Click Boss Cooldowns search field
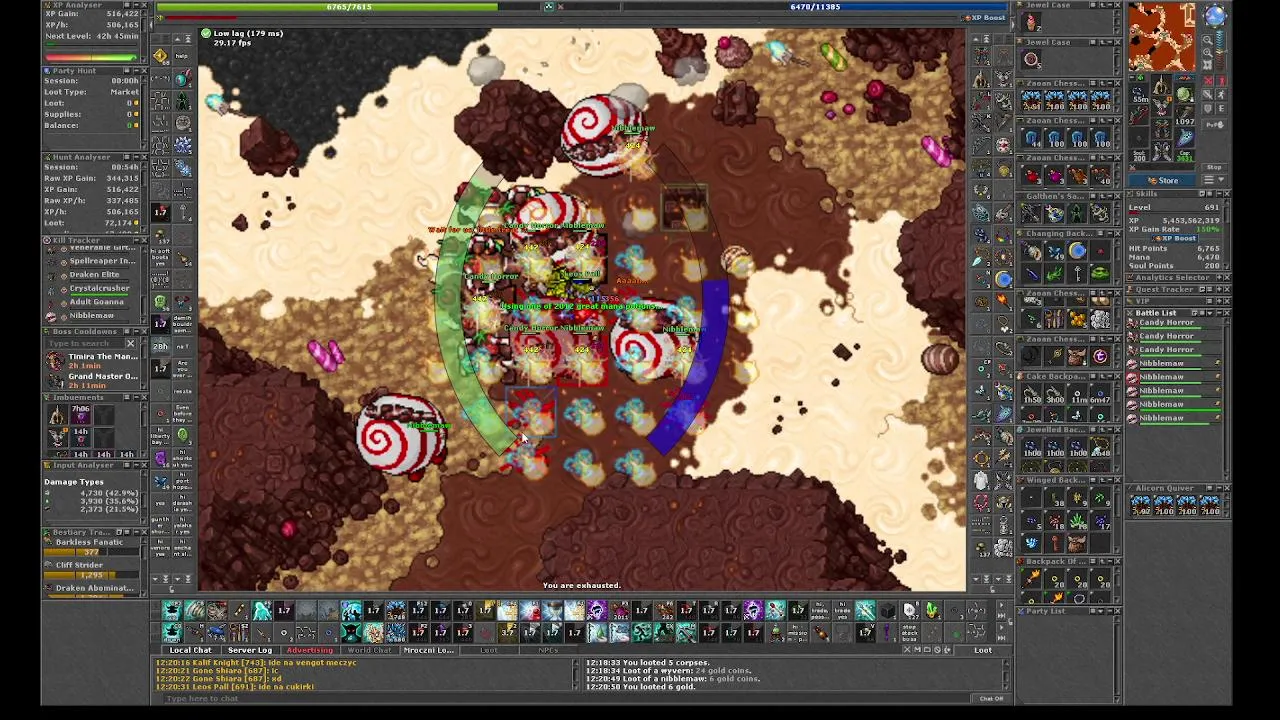 [x=86, y=343]
